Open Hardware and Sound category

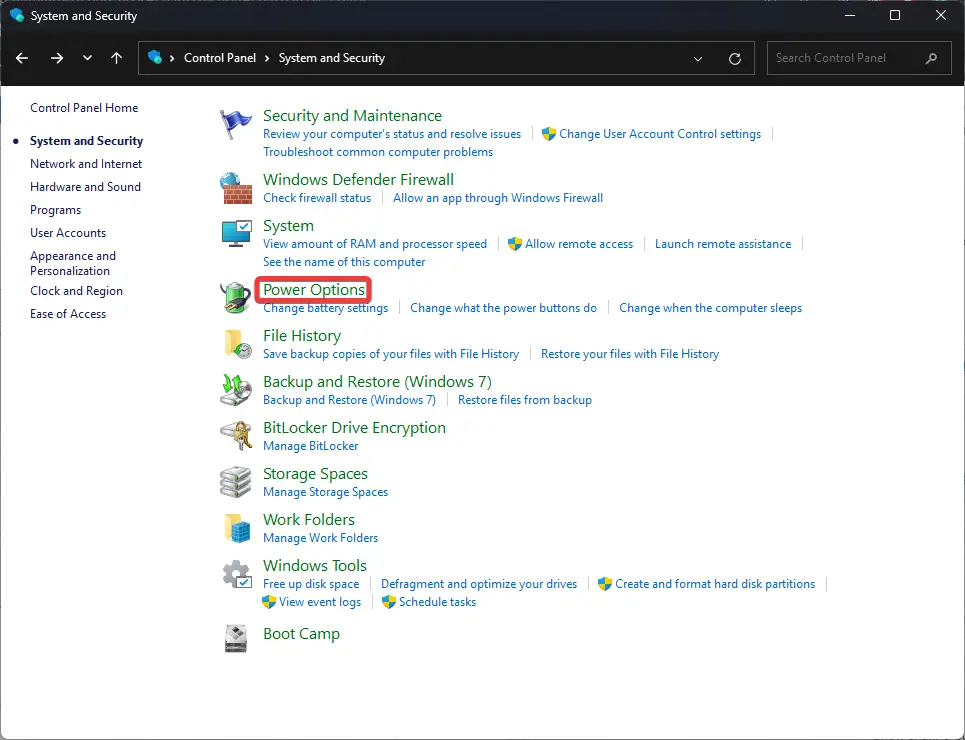click(86, 187)
